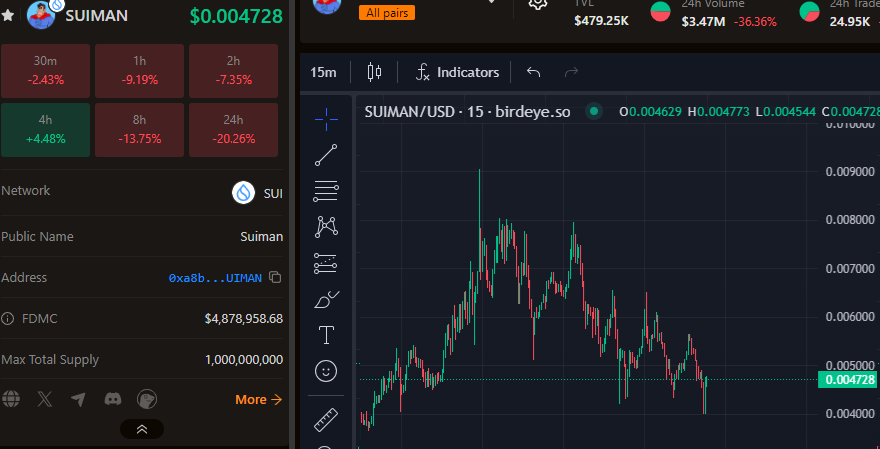Select the 1h price change tile
Screen dimensions: 880x449
click(139, 71)
